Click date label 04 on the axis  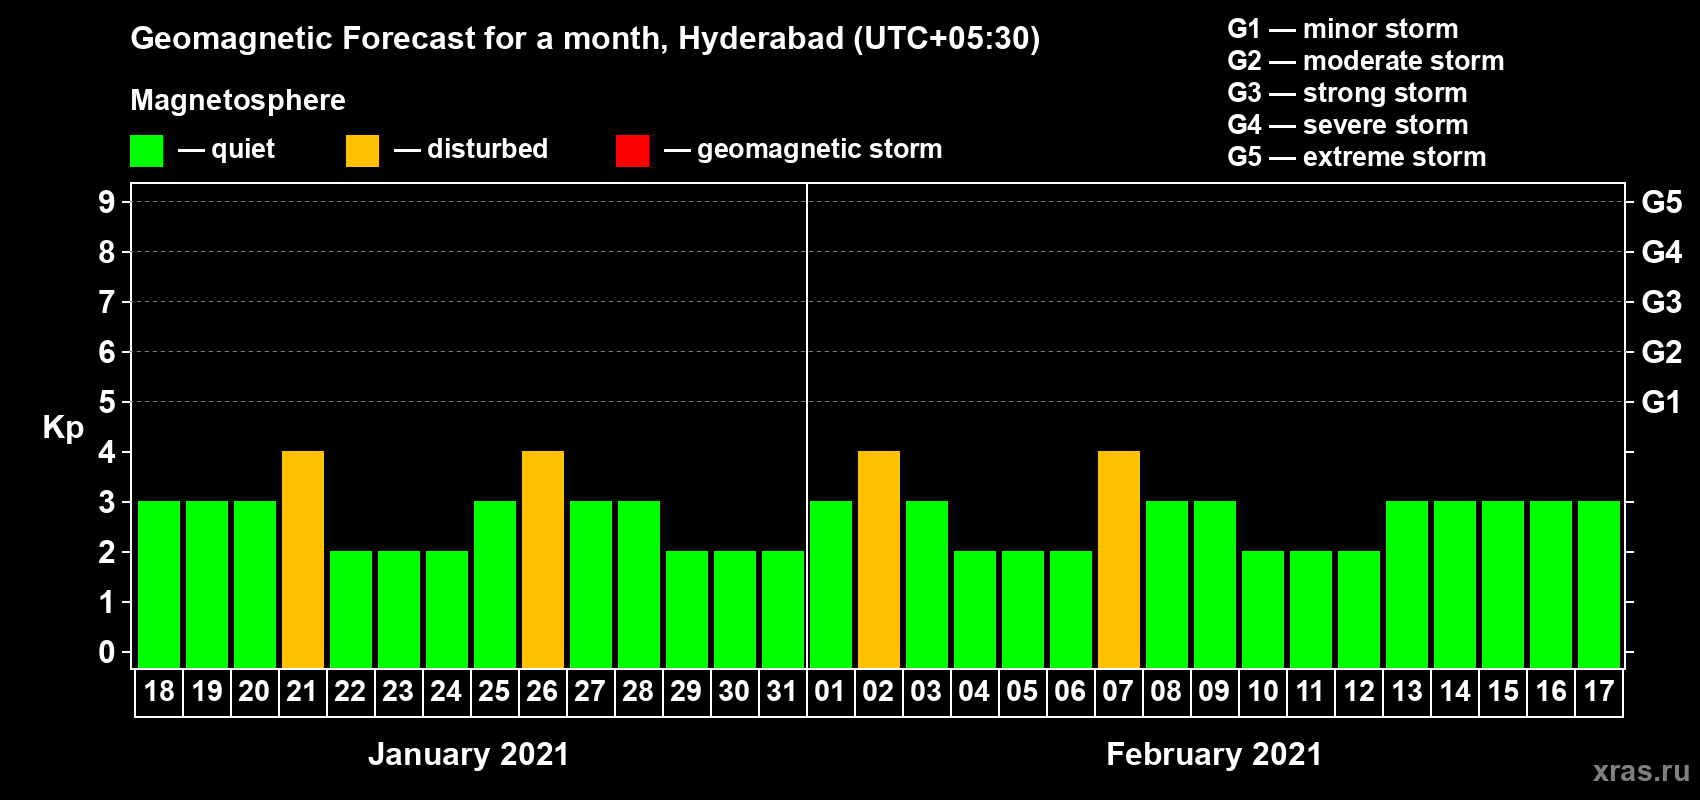pos(974,692)
